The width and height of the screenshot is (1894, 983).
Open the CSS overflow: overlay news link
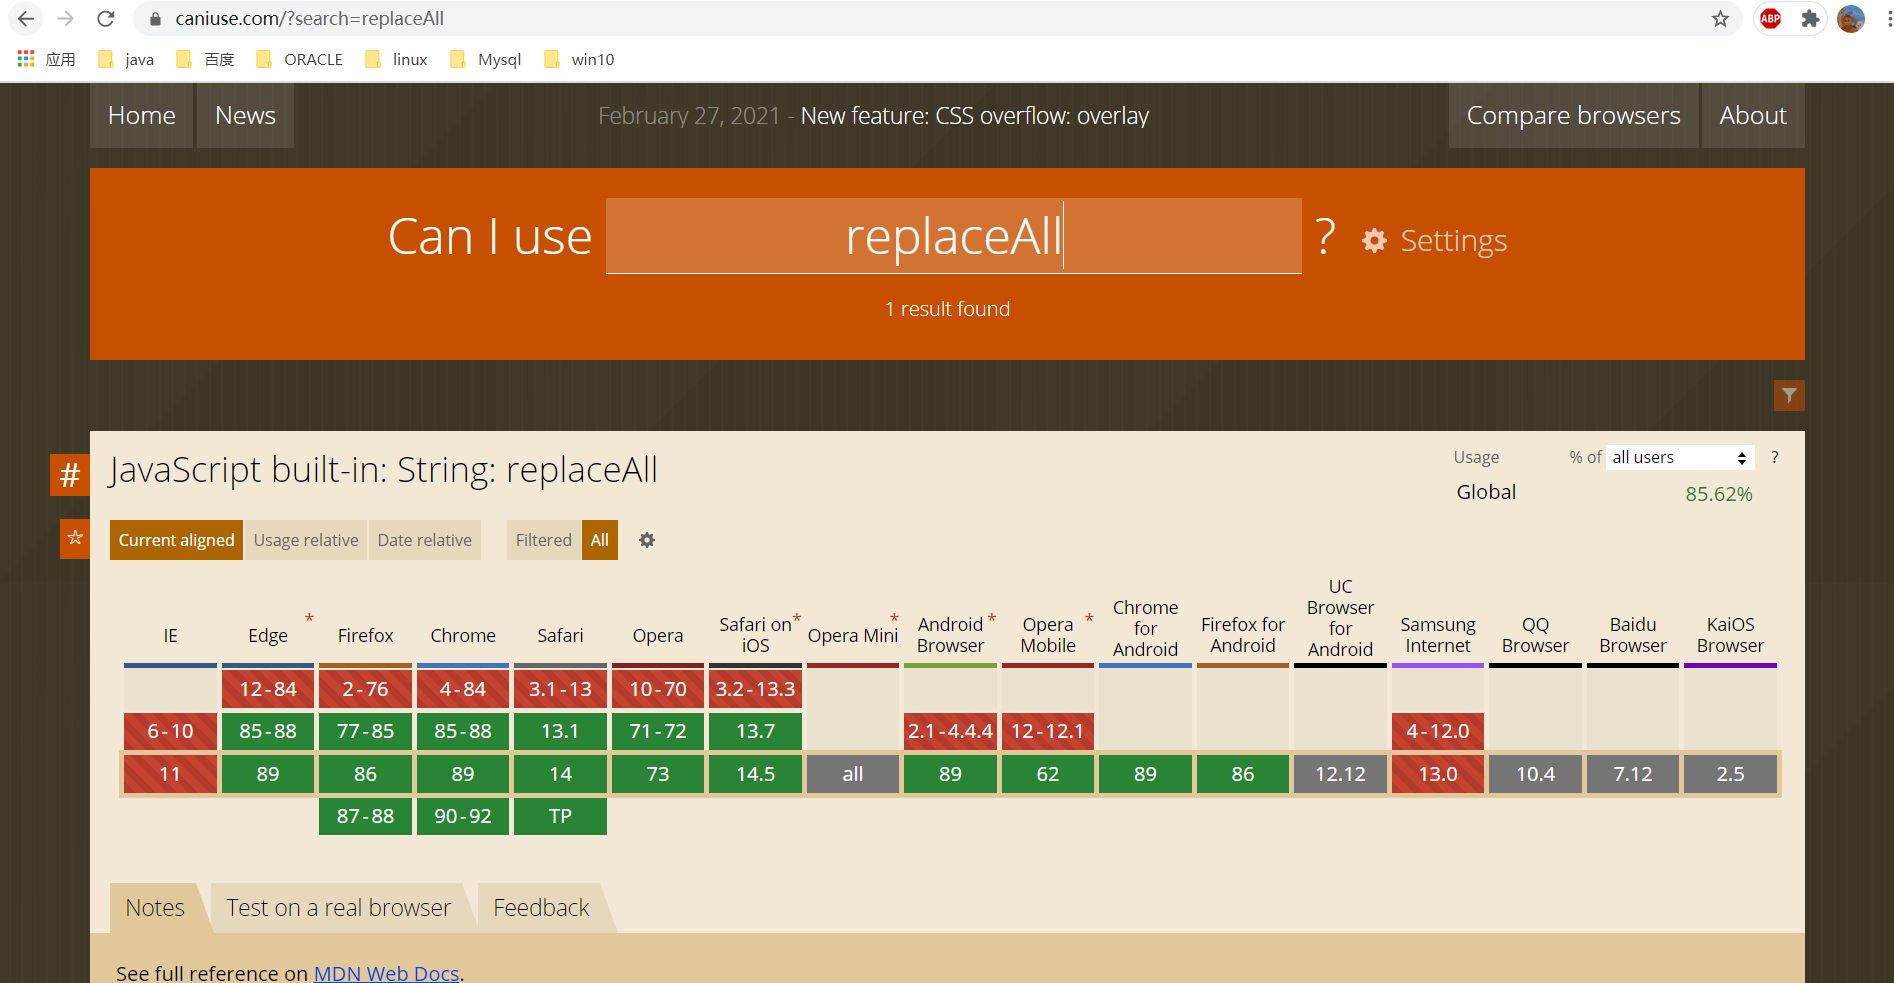[x=975, y=116]
